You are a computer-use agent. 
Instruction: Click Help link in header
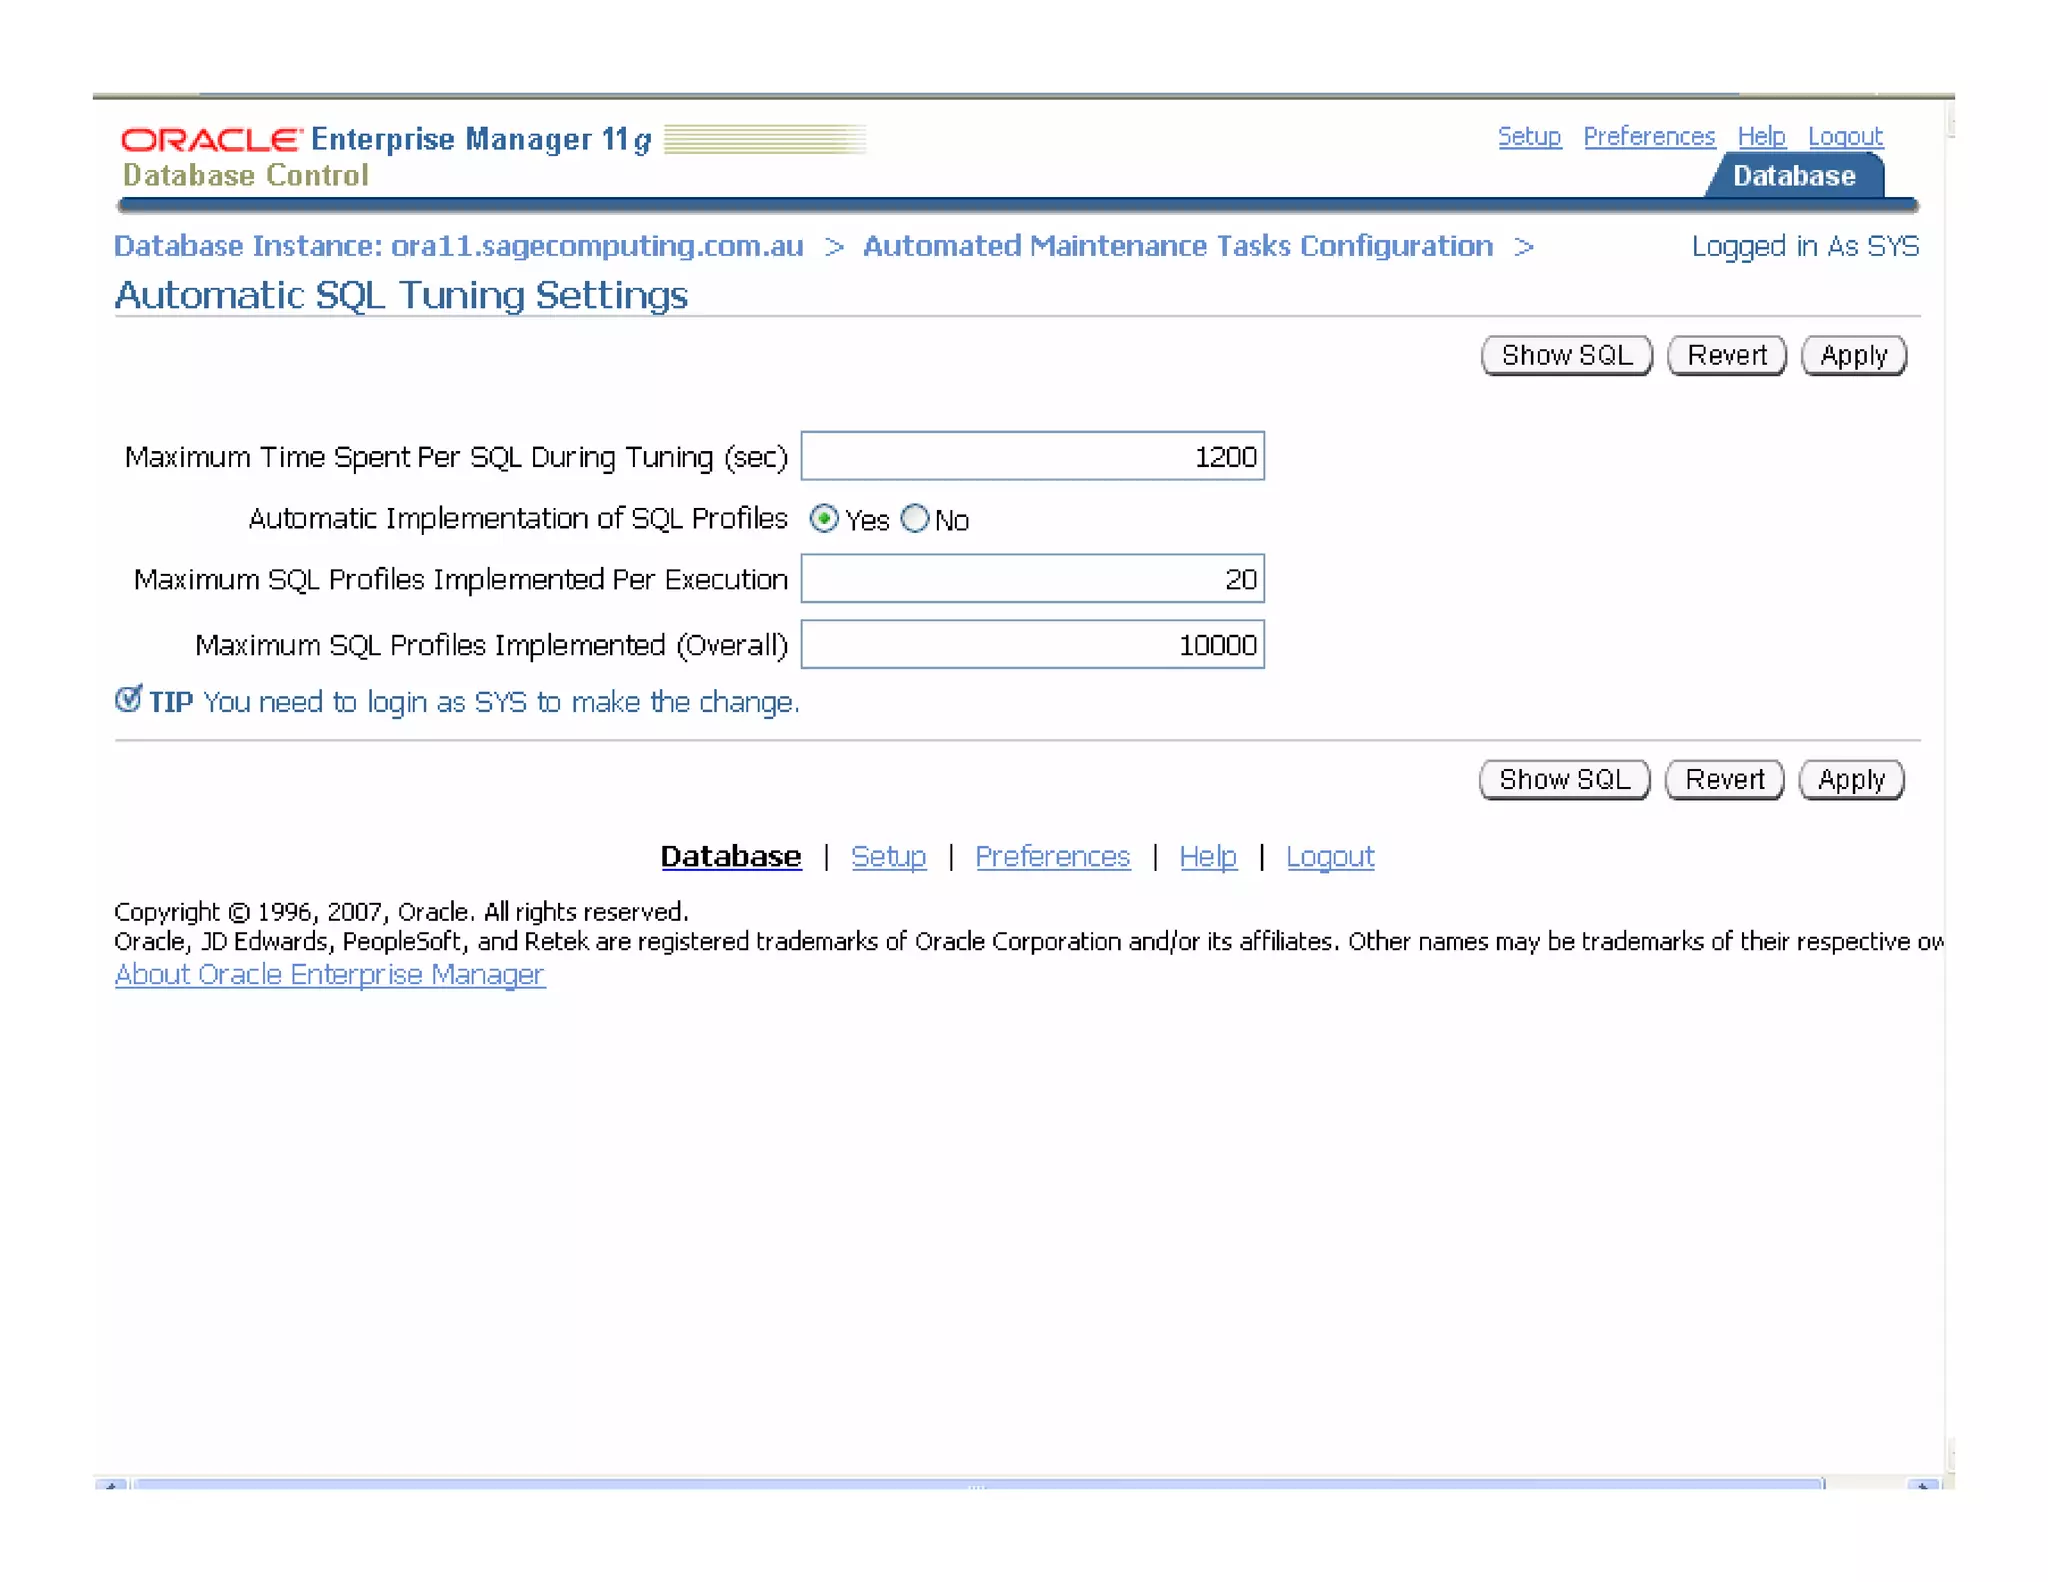click(x=1761, y=136)
